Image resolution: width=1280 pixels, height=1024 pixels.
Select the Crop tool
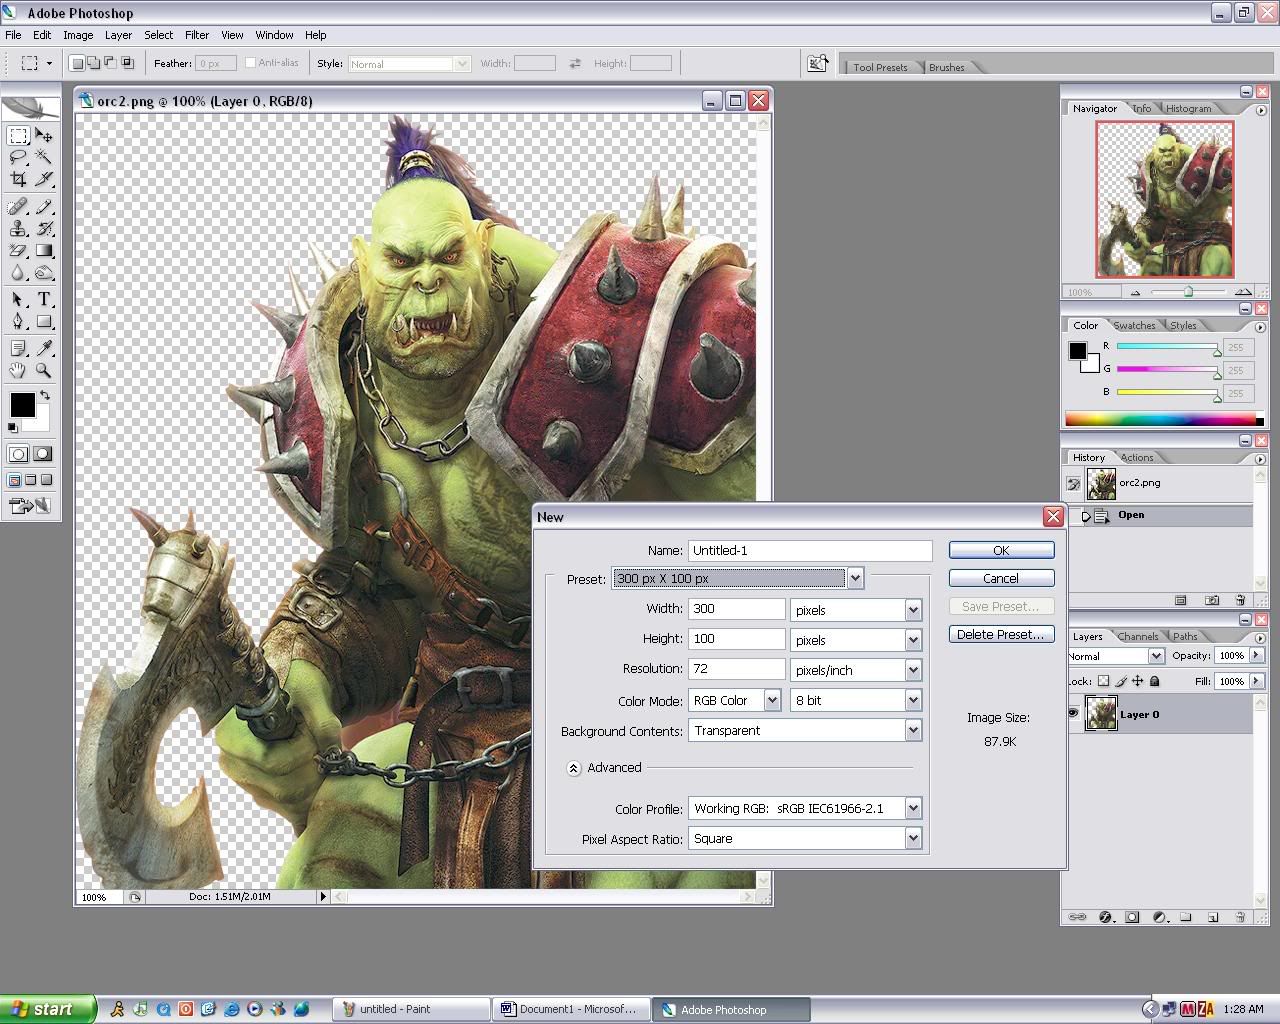tap(18, 180)
